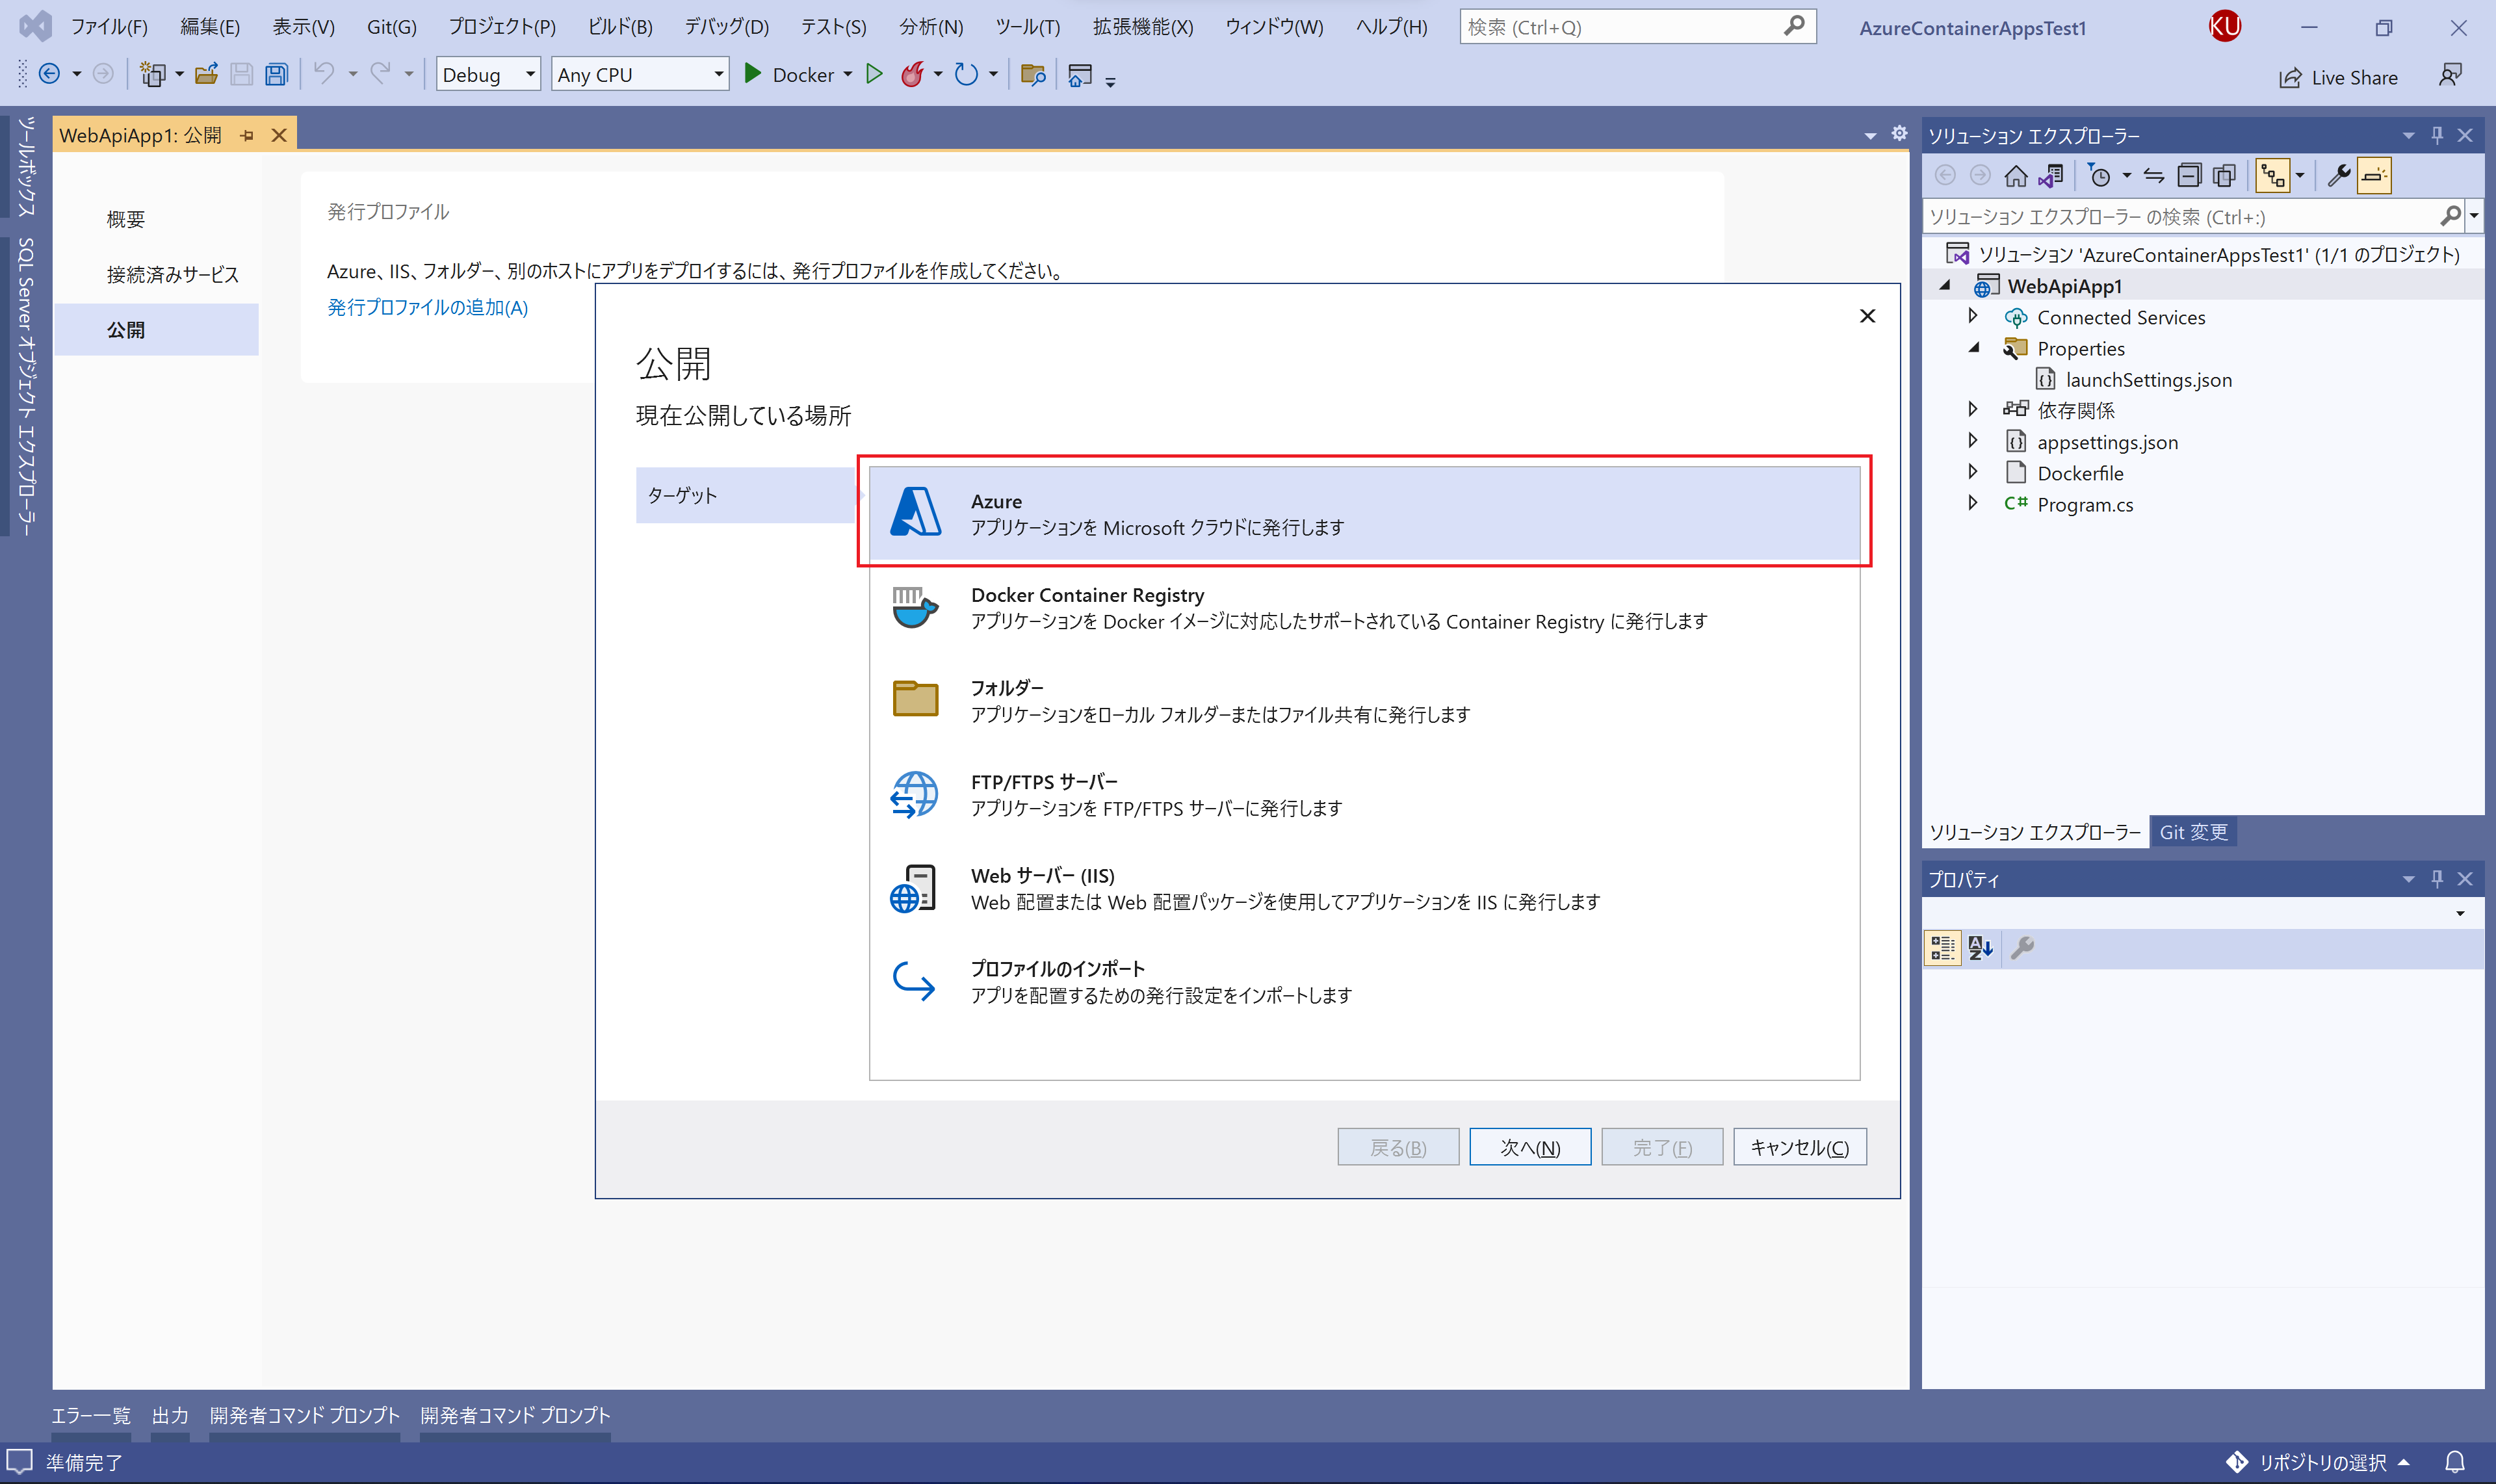
Task: Switch to the Git 変更 tab
Action: (x=2193, y=832)
